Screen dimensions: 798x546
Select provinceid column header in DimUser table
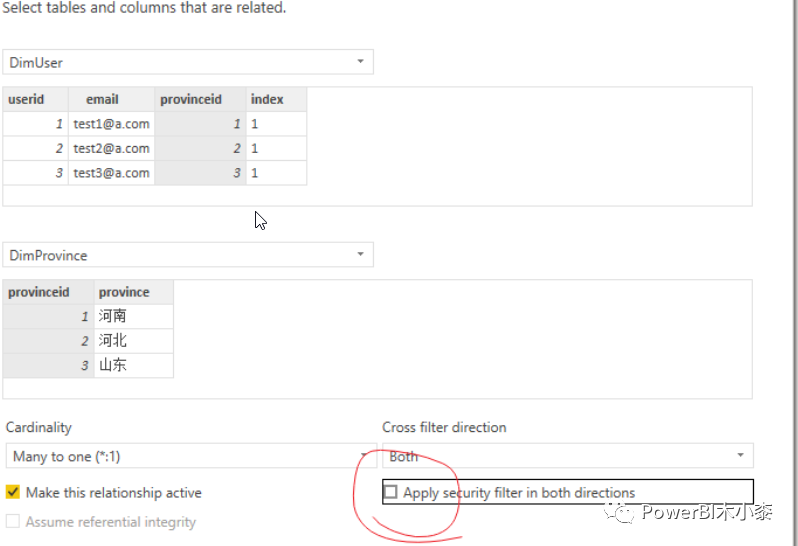[x=201, y=99]
